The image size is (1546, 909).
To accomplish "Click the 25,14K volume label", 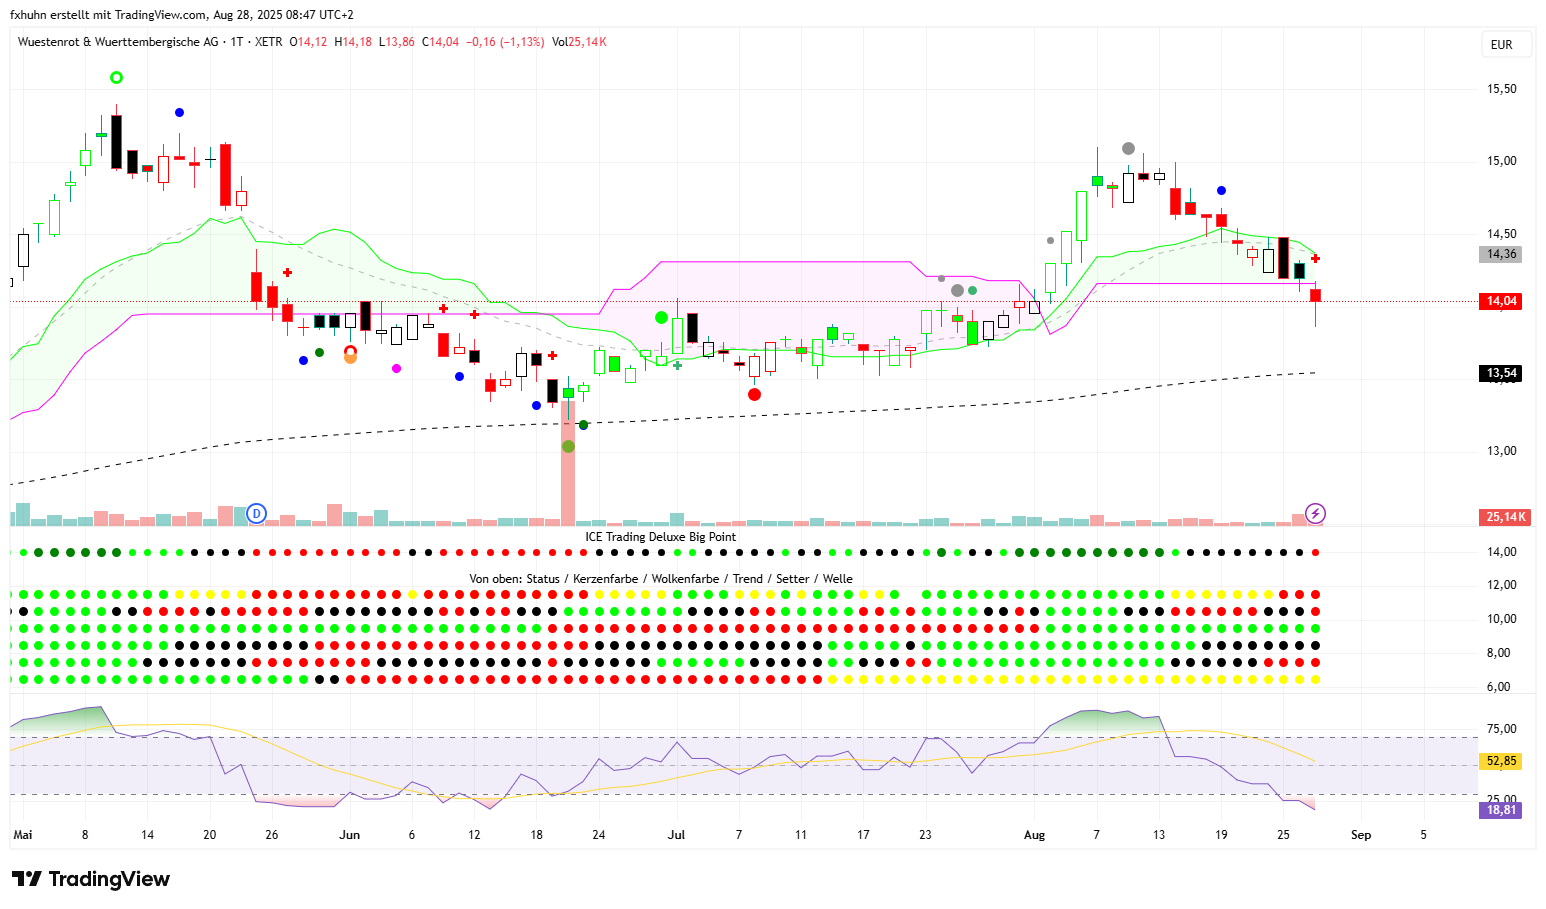I will (1504, 517).
